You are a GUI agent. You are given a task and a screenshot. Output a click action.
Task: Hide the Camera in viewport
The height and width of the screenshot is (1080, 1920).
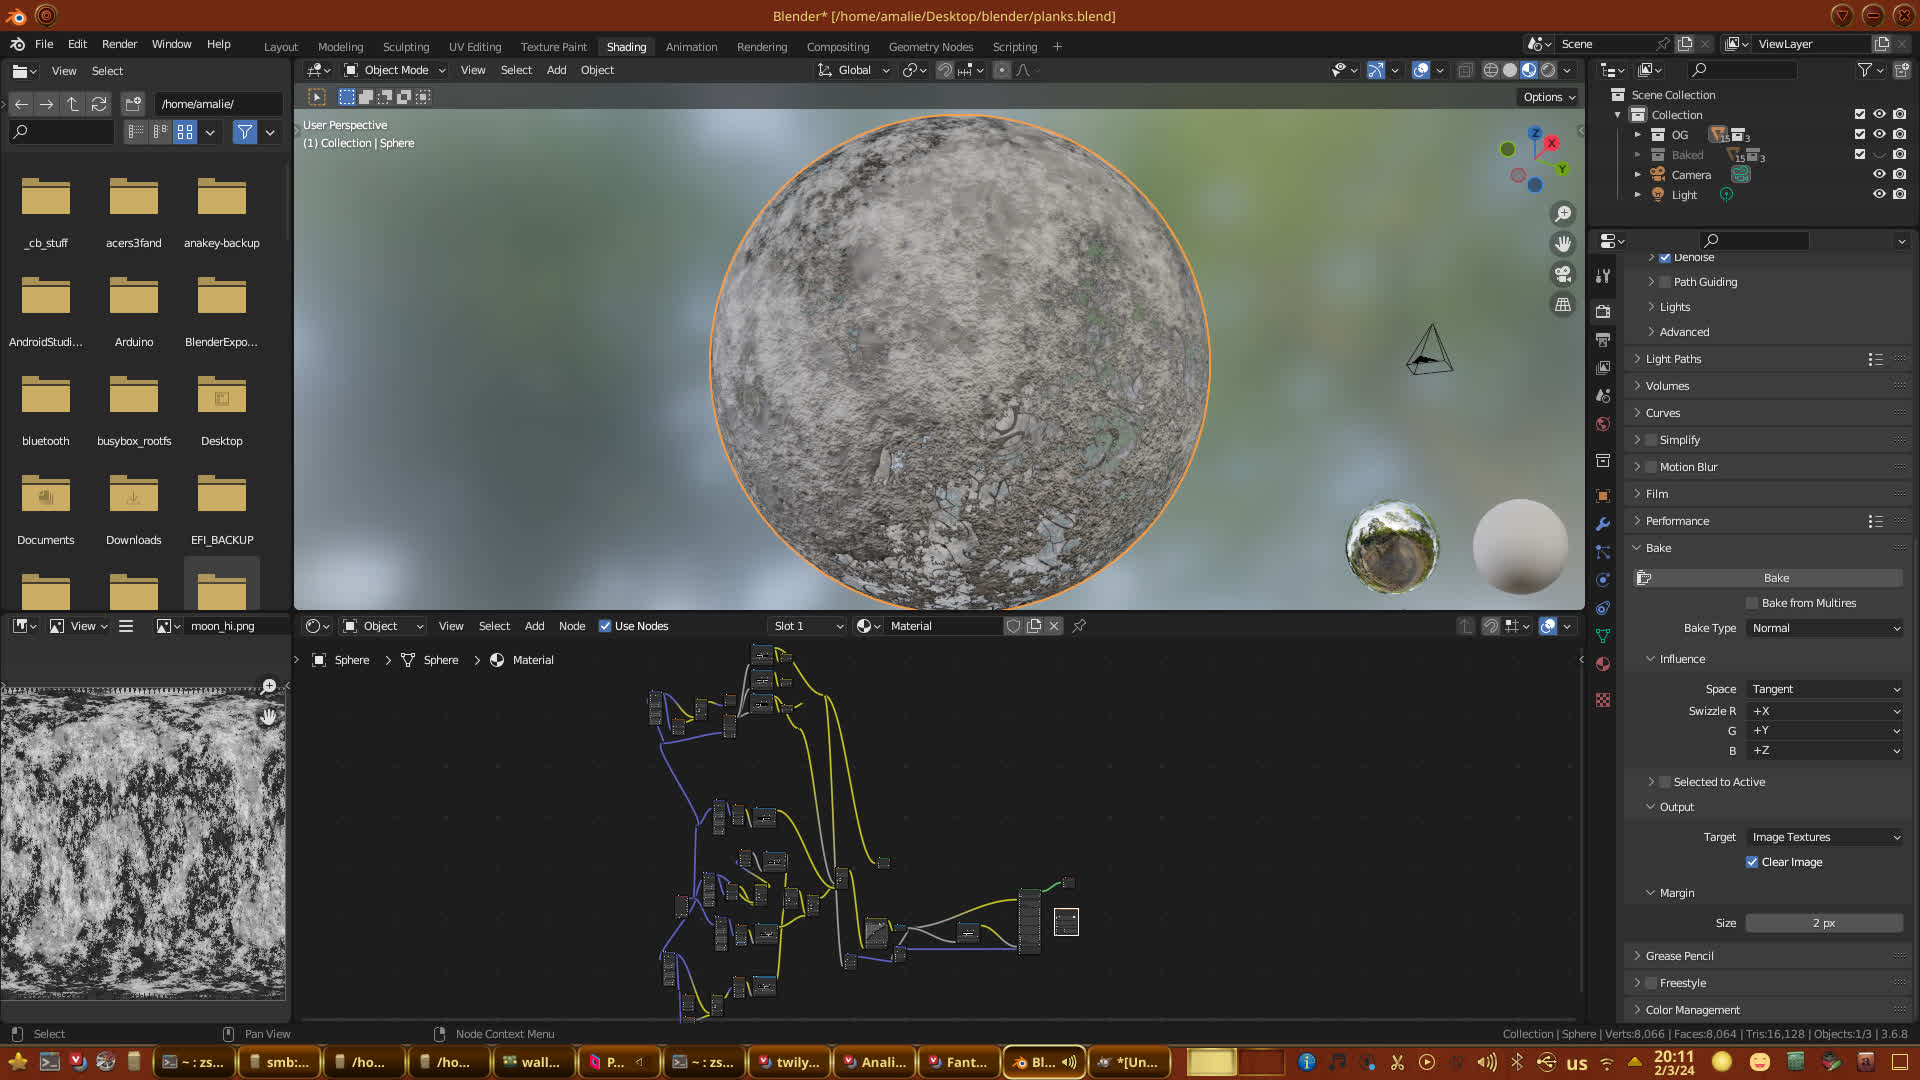1879,175
